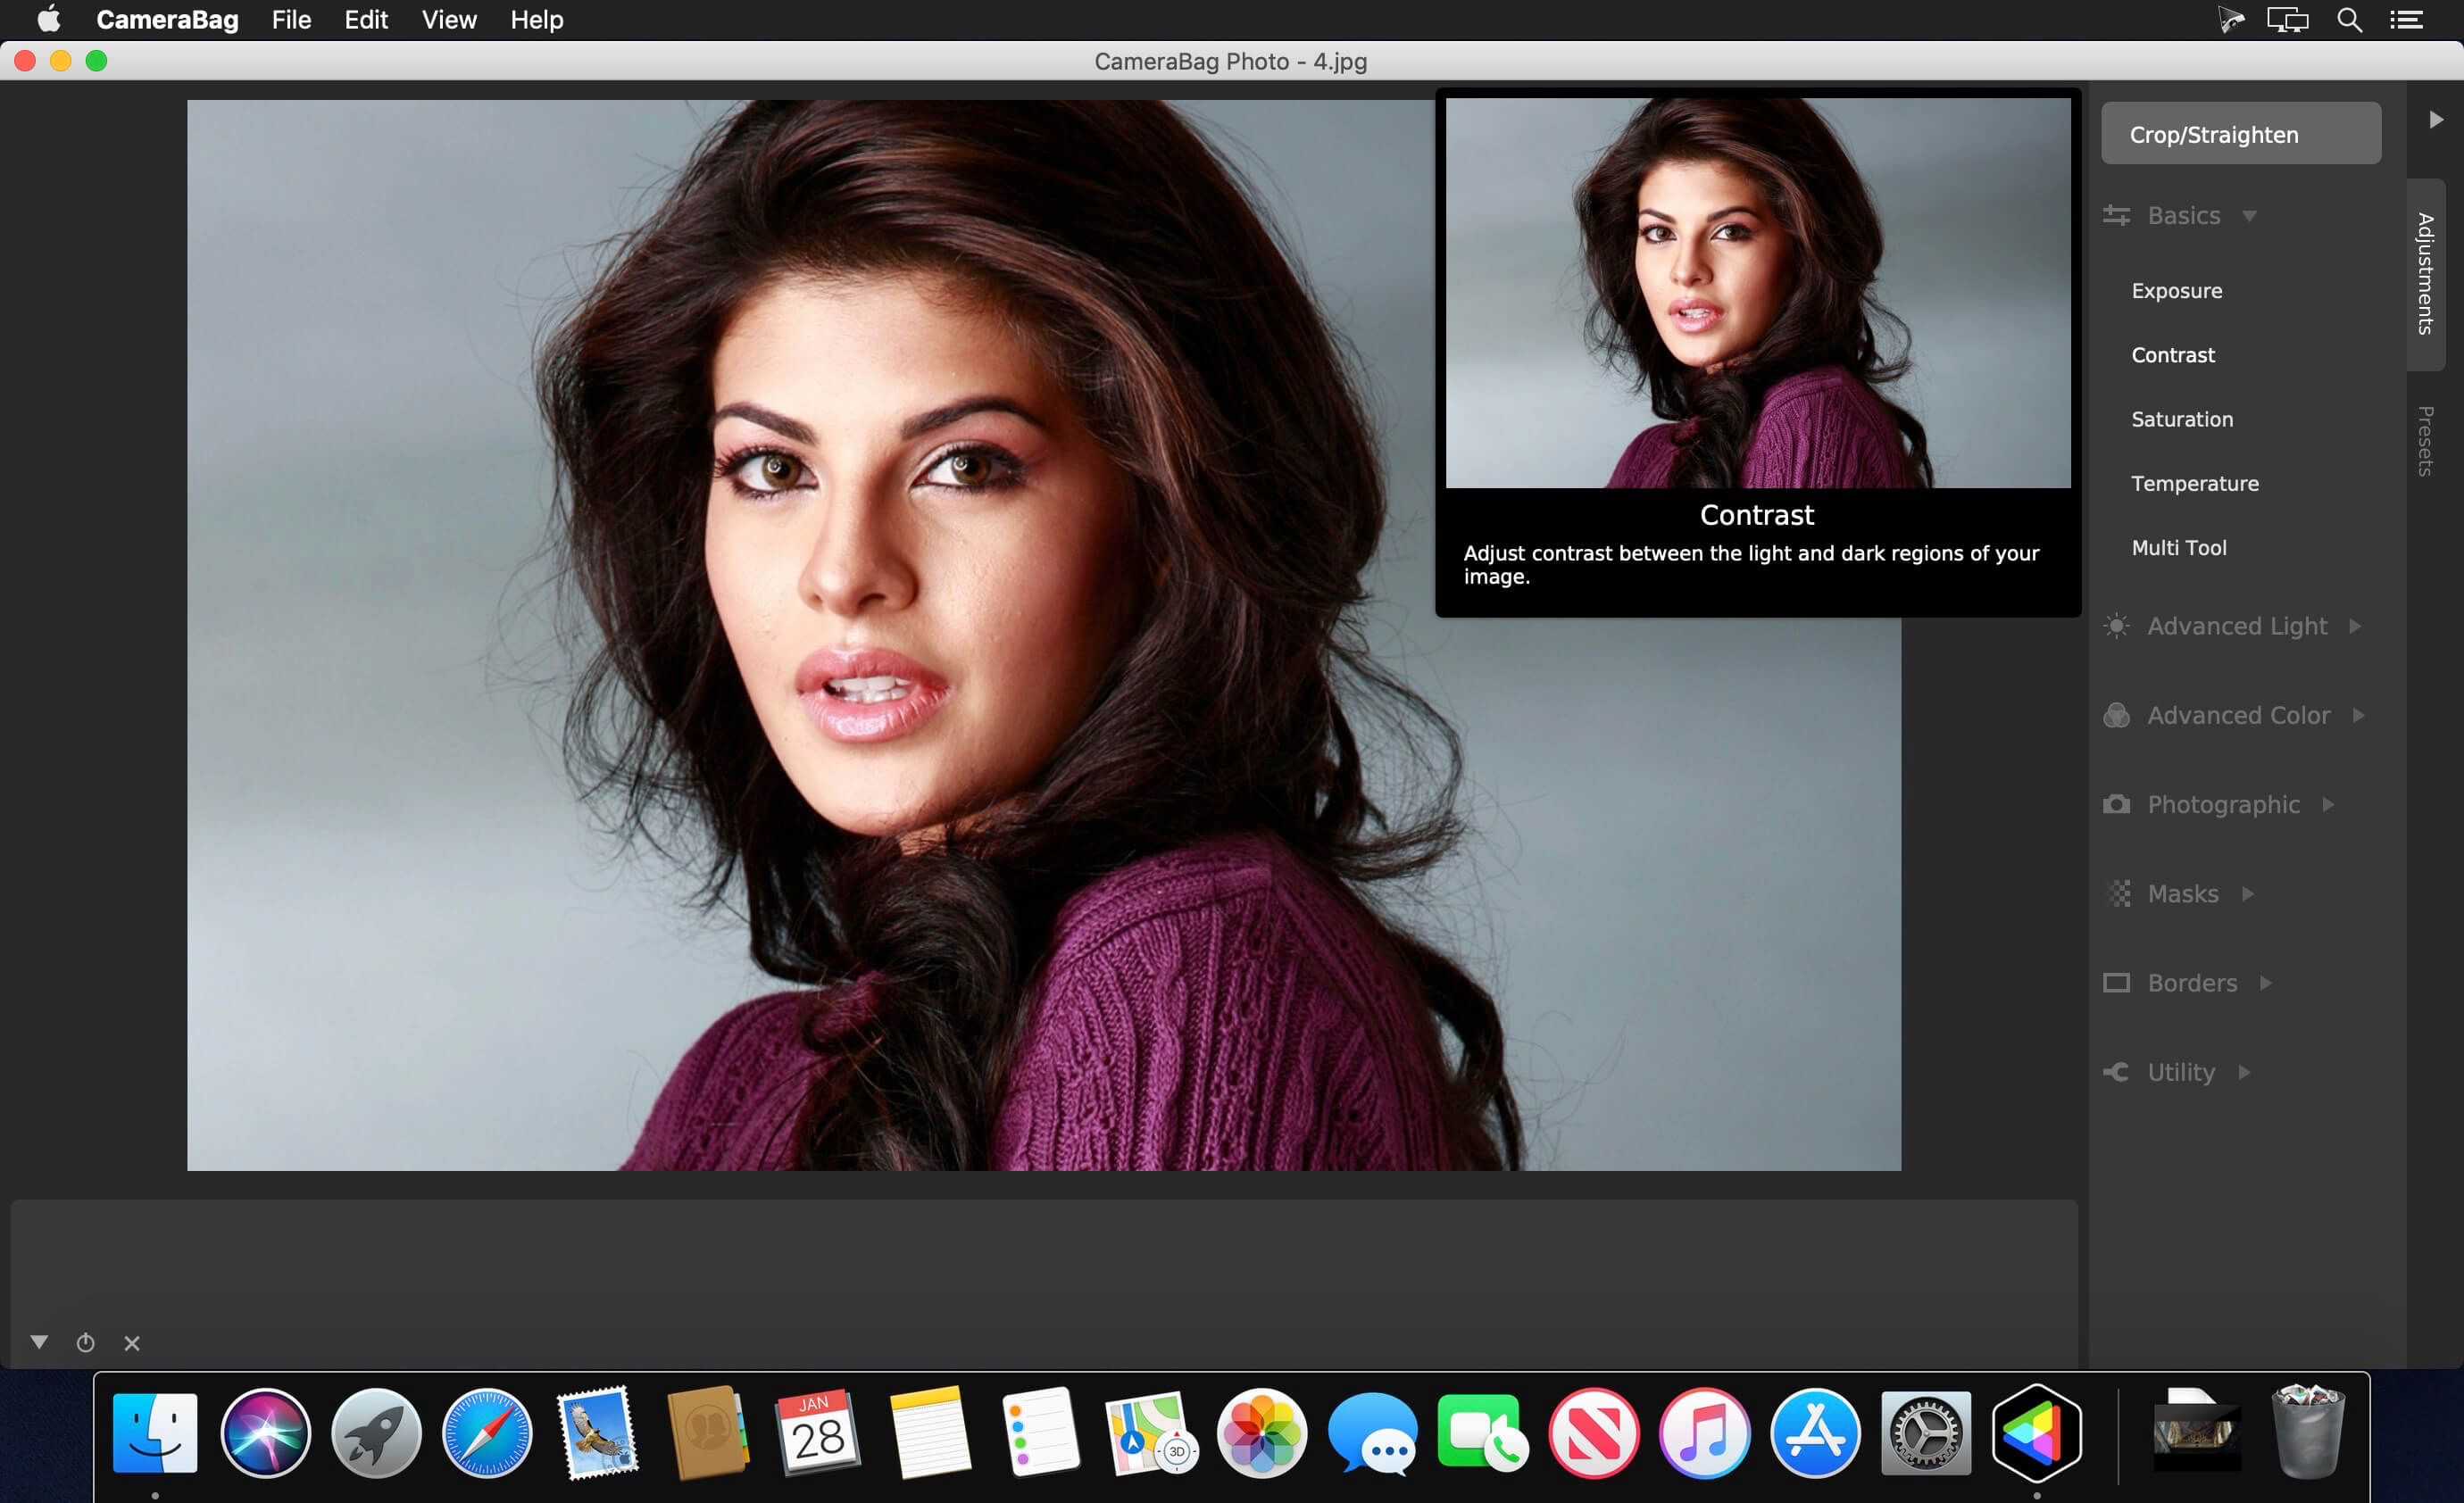Open Notes app in dock
The image size is (2464, 1503).
click(929, 1432)
